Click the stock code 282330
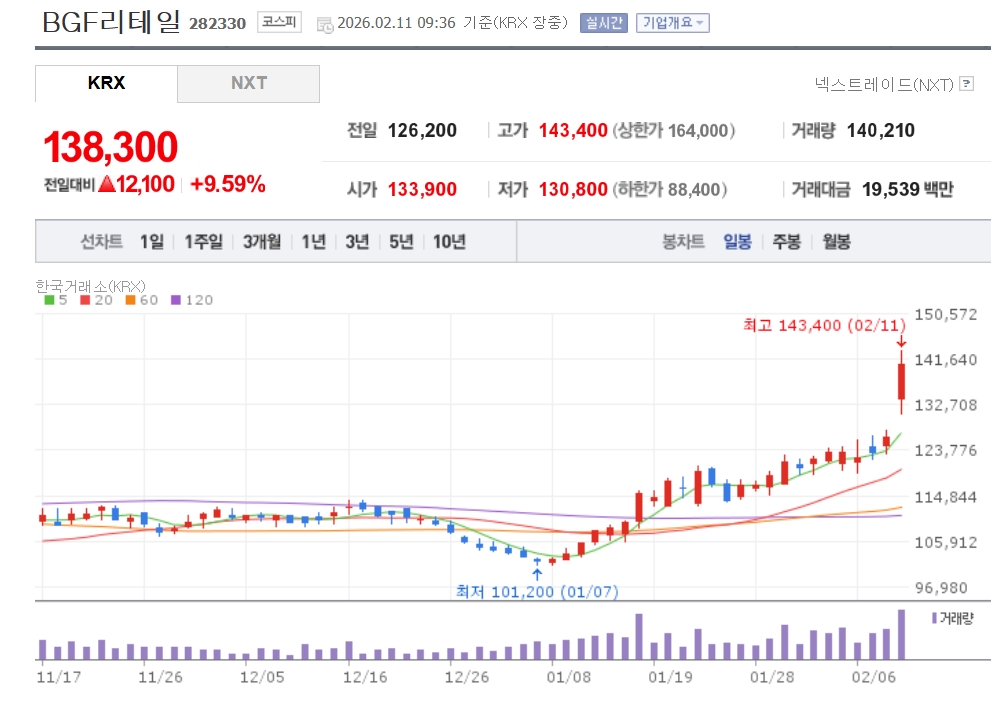The width and height of the screenshot is (991, 709). coord(217,23)
